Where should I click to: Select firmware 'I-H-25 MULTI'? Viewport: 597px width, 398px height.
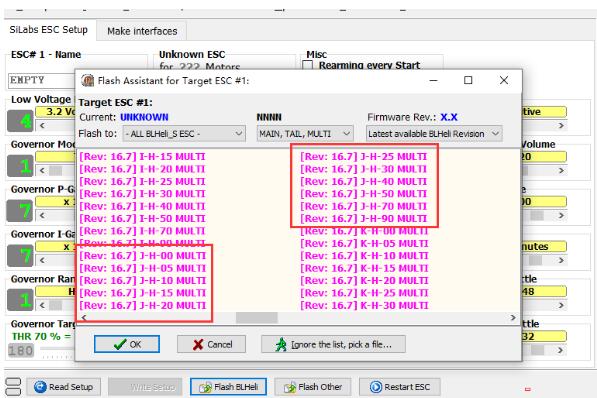142,182
